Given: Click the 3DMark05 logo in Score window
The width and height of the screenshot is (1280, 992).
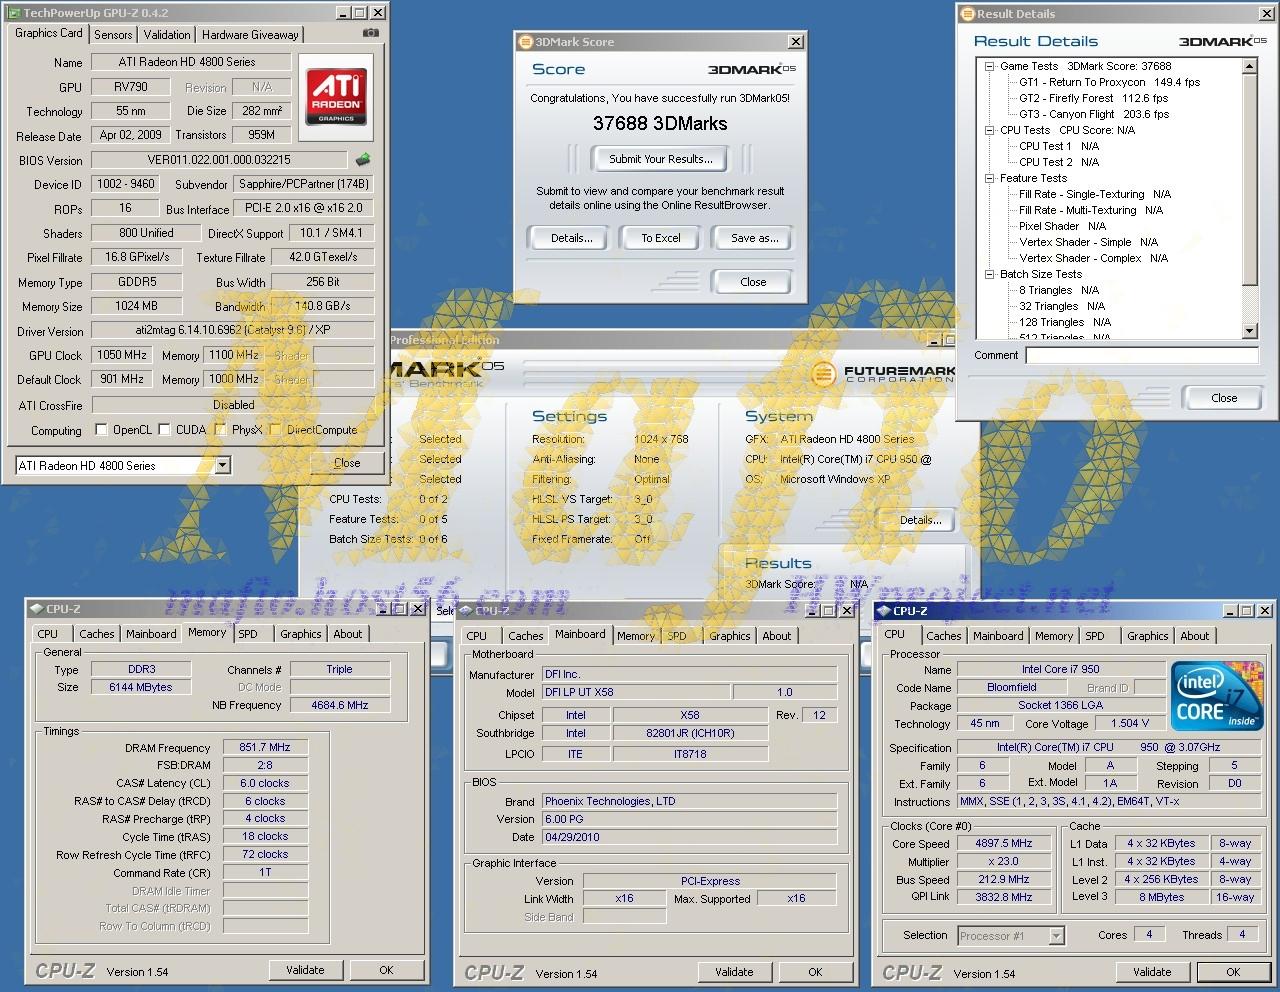Looking at the screenshot, I should pos(752,69).
